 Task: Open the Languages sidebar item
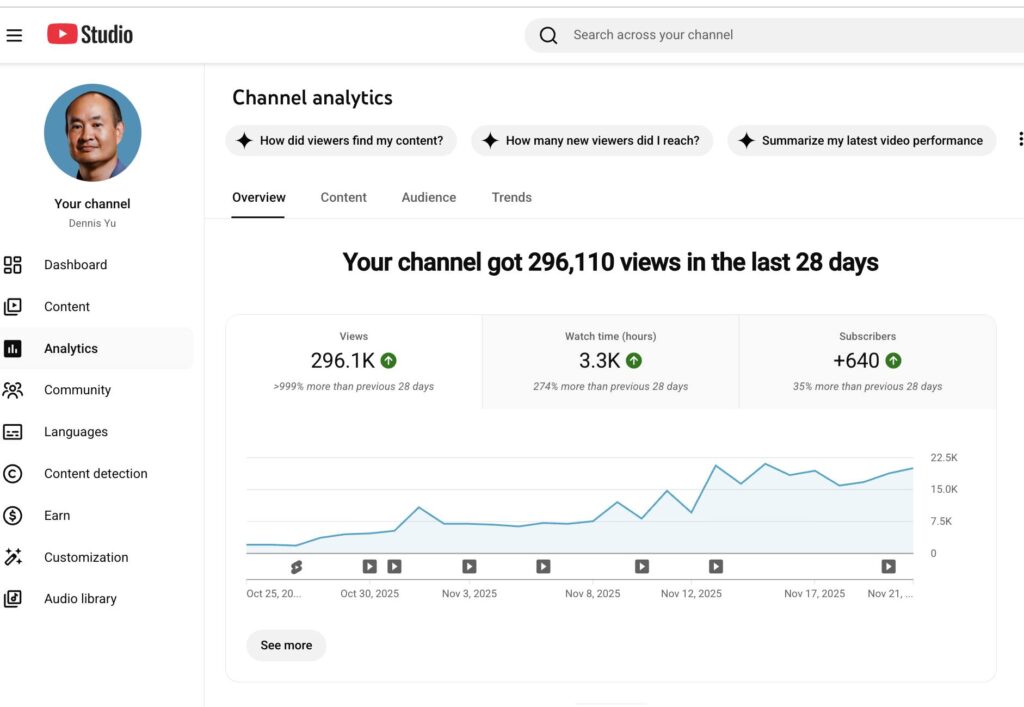click(x=75, y=432)
